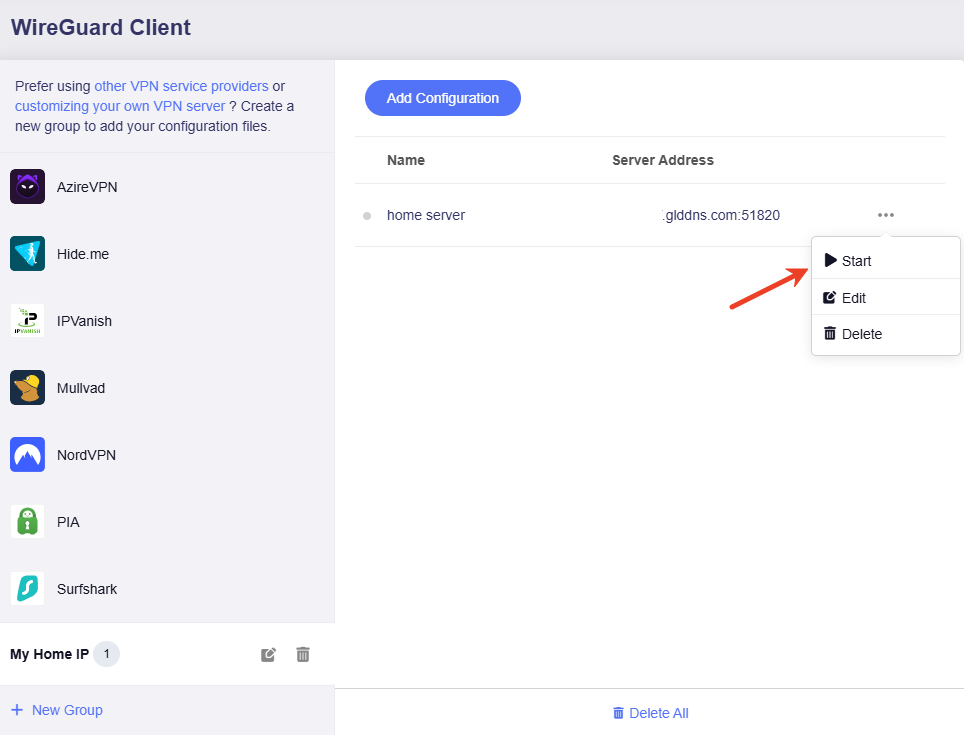
Task: Select the NordVPN provider name
Action: [x=87, y=455]
